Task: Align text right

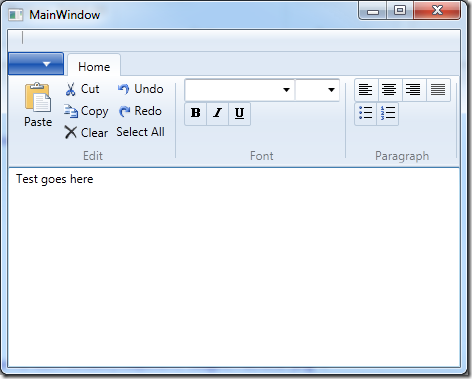Action: [x=414, y=90]
